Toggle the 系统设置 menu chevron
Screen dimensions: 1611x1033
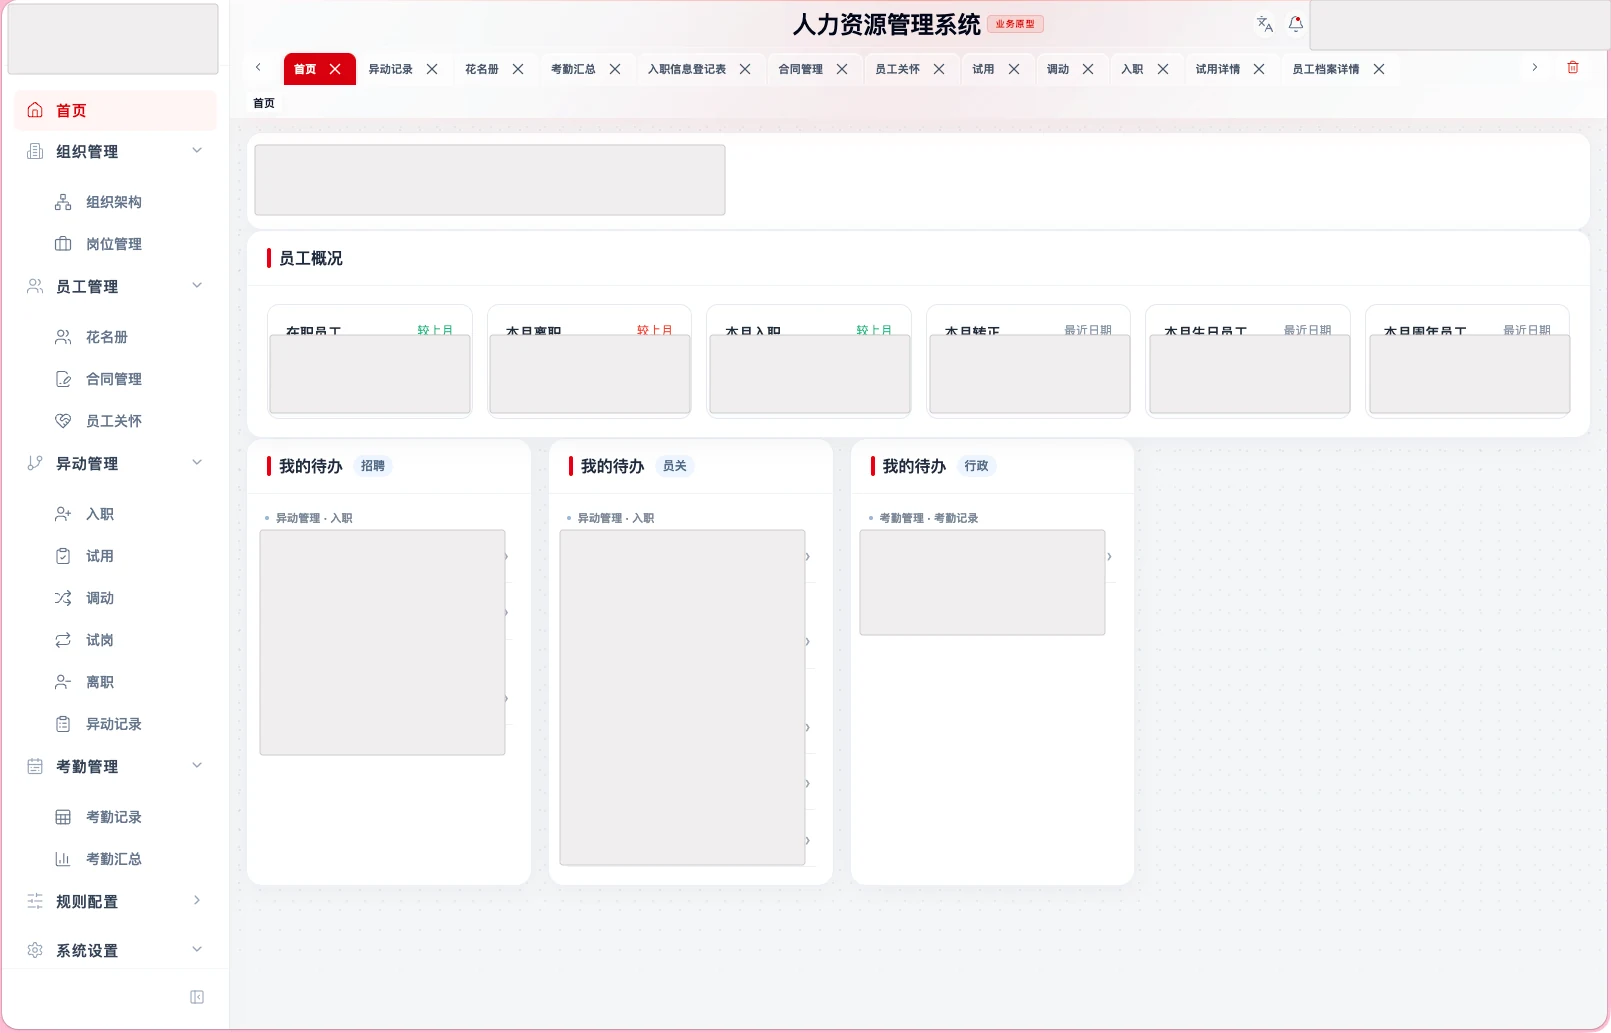197,950
